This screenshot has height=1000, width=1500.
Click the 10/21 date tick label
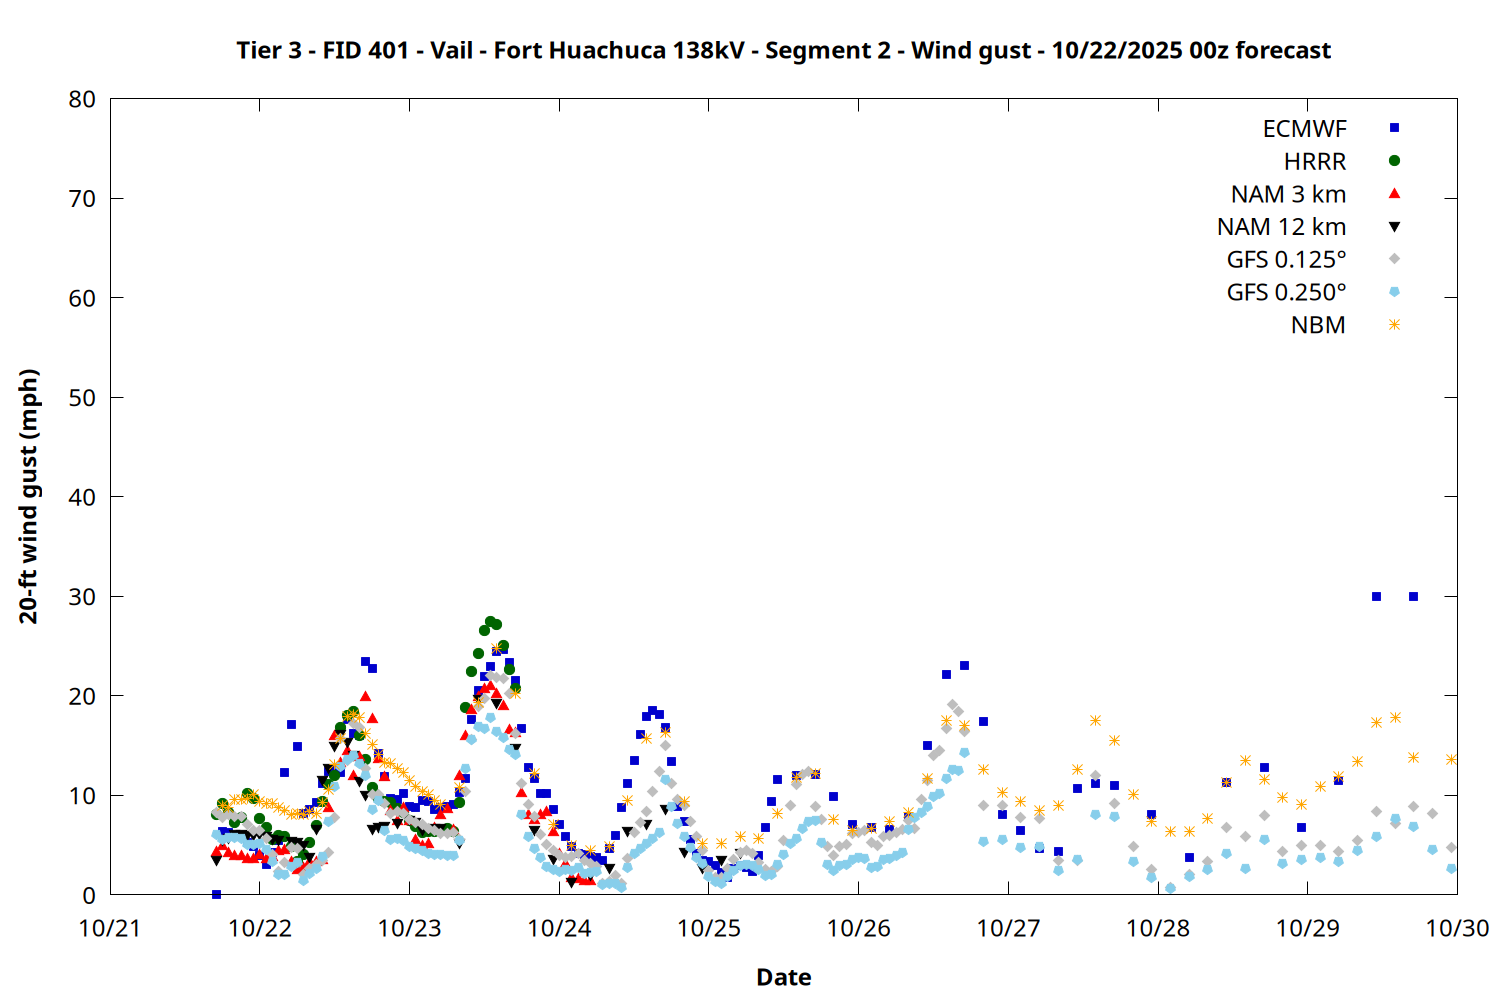(110, 929)
